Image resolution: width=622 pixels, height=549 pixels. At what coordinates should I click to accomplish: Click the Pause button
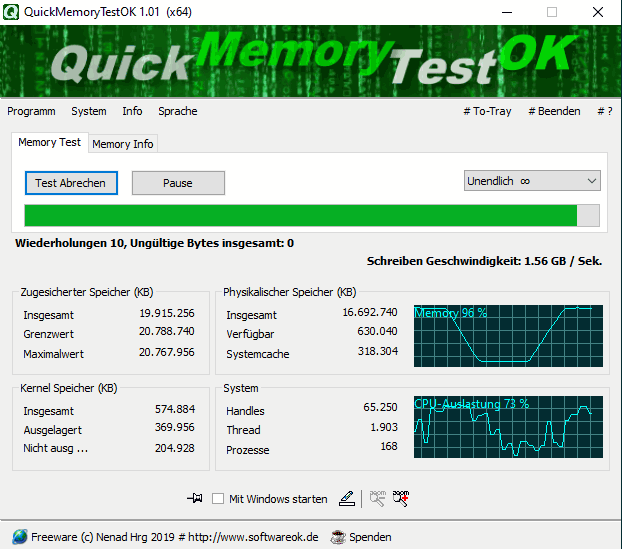click(x=178, y=183)
